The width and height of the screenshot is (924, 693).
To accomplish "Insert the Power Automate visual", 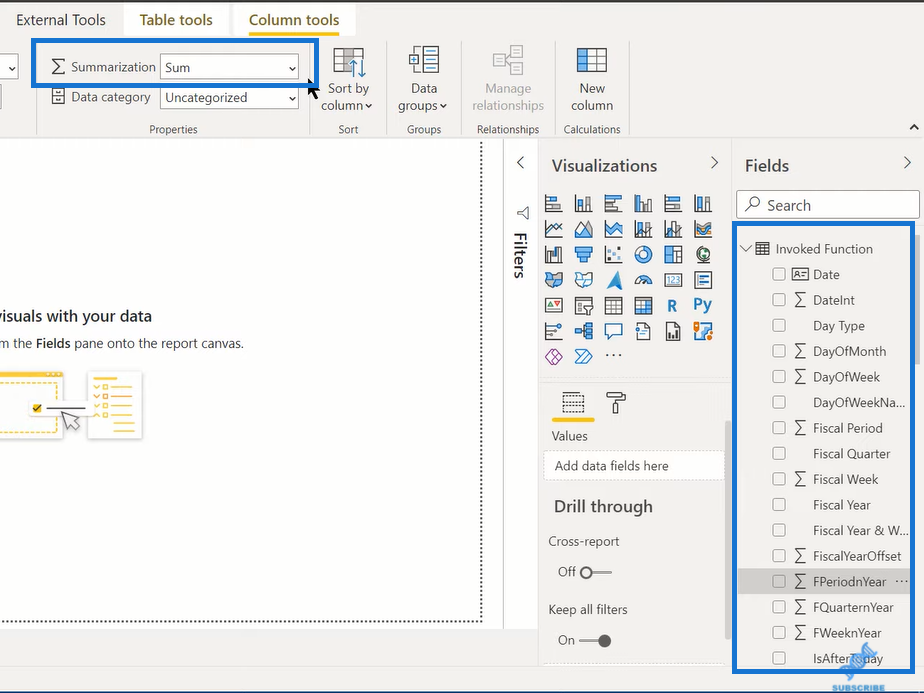I will [x=583, y=357].
